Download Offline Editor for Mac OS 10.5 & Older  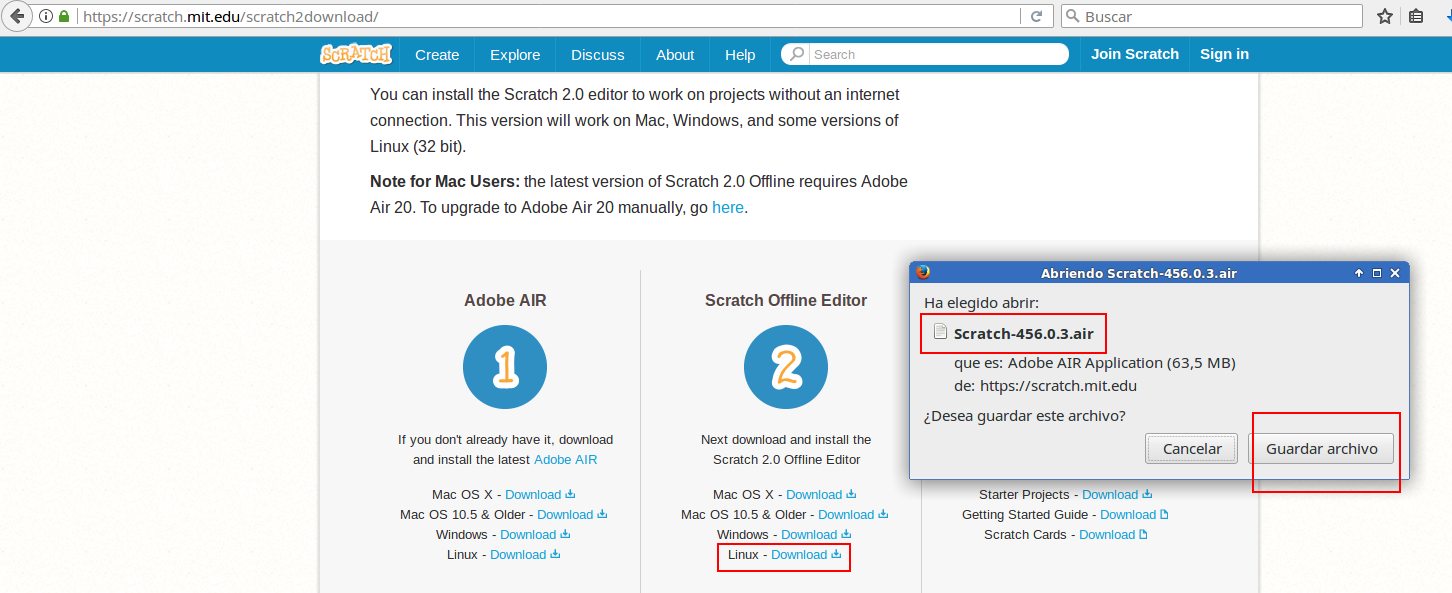click(x=853, y=514)
